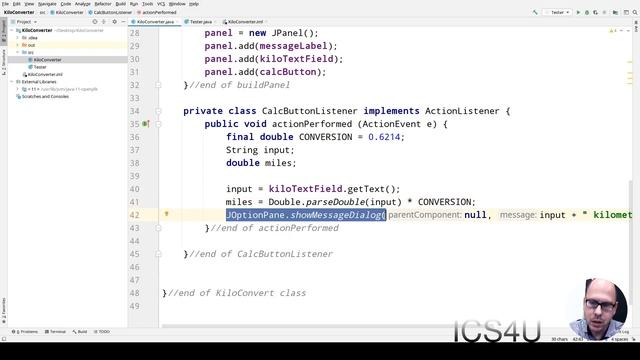Click the implements gutter icon on line 35
The width and height of the screenshot is (640, 360).
(x=146, y=124)
